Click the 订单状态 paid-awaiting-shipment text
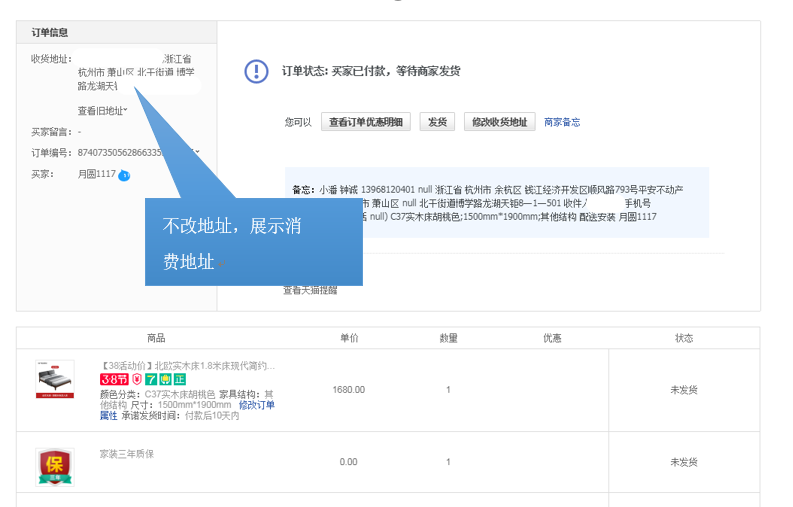The width and height of the screenshot is (793, 507). click(371, 71)
